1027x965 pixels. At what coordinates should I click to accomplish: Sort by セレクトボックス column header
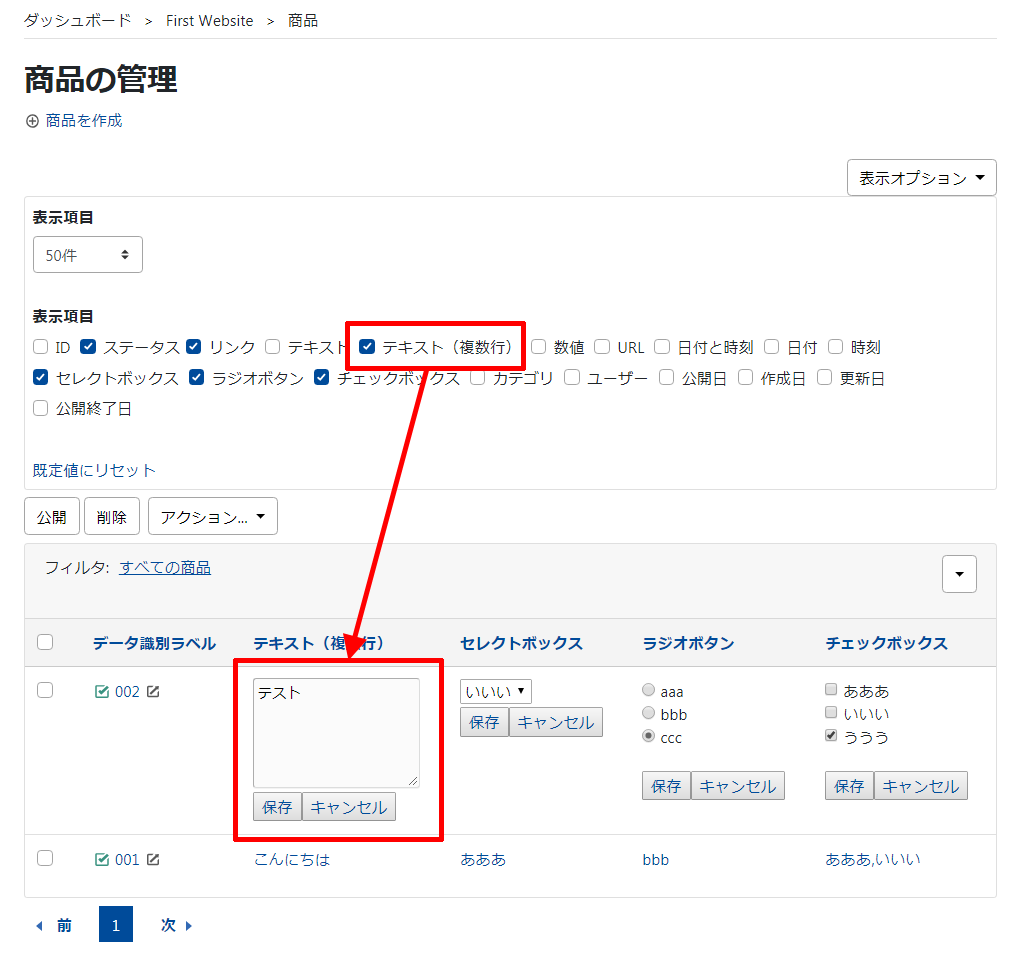point(521,643)
